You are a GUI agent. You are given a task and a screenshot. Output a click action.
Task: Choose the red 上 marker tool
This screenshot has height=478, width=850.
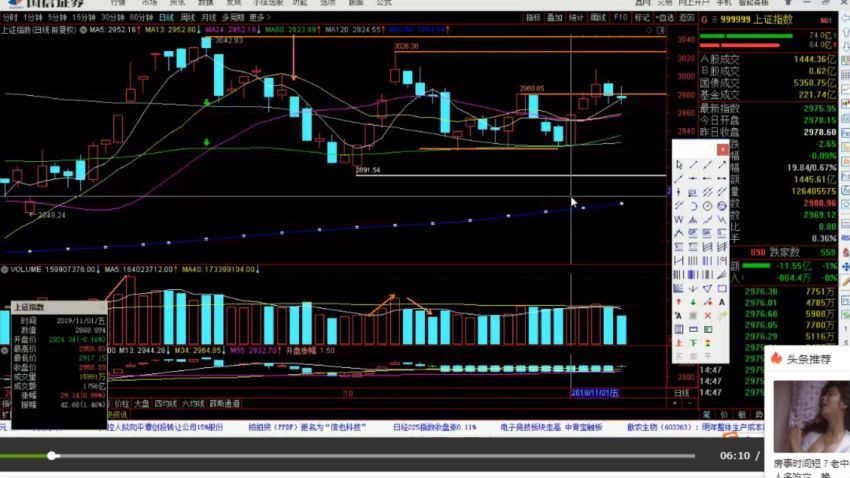pos(679,343)
